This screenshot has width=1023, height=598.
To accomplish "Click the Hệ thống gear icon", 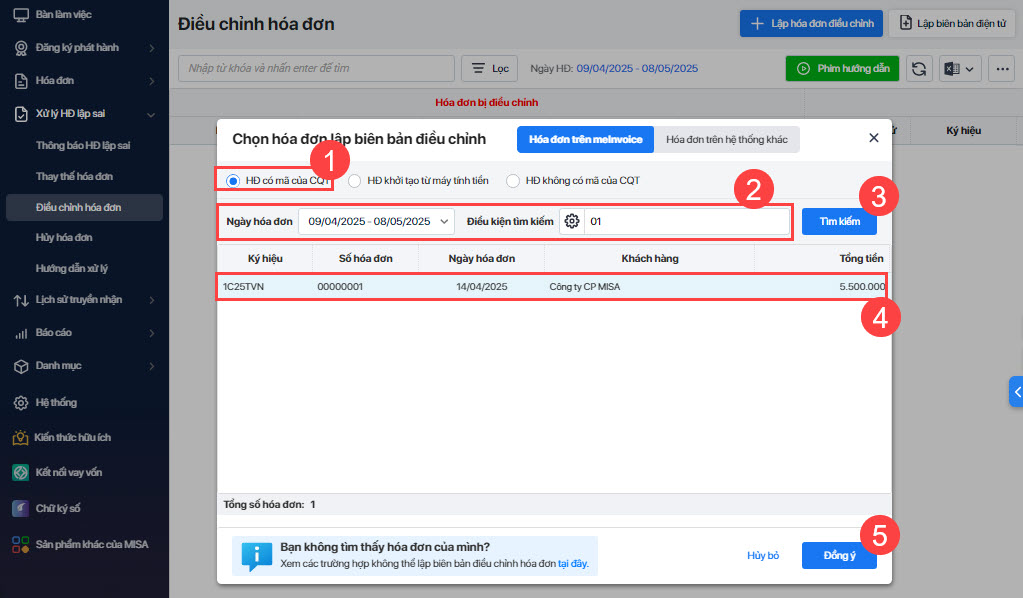I will pyautogui.click(x=21, y=403).
